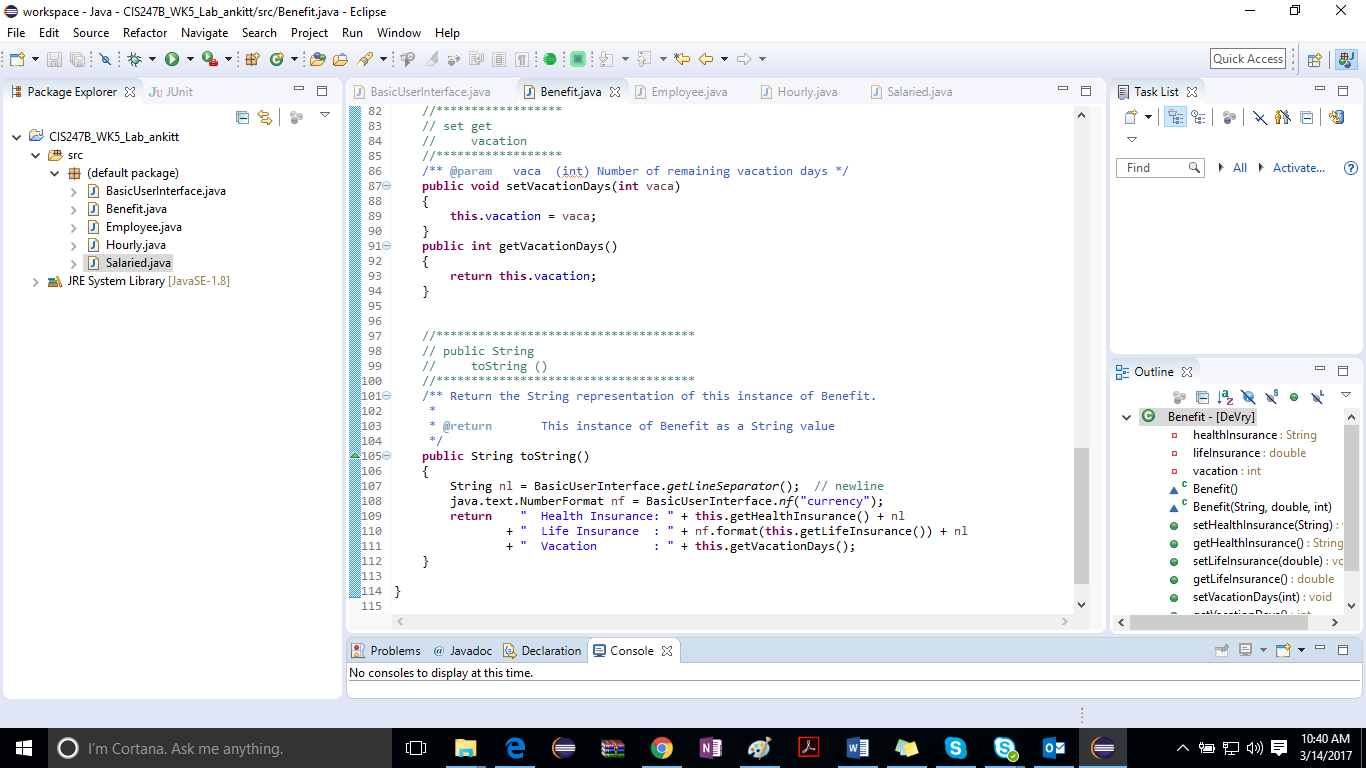Click the editor vertical scrollbar thumb
This screenshot has width=1366, height=768.
coord(1081,515)
